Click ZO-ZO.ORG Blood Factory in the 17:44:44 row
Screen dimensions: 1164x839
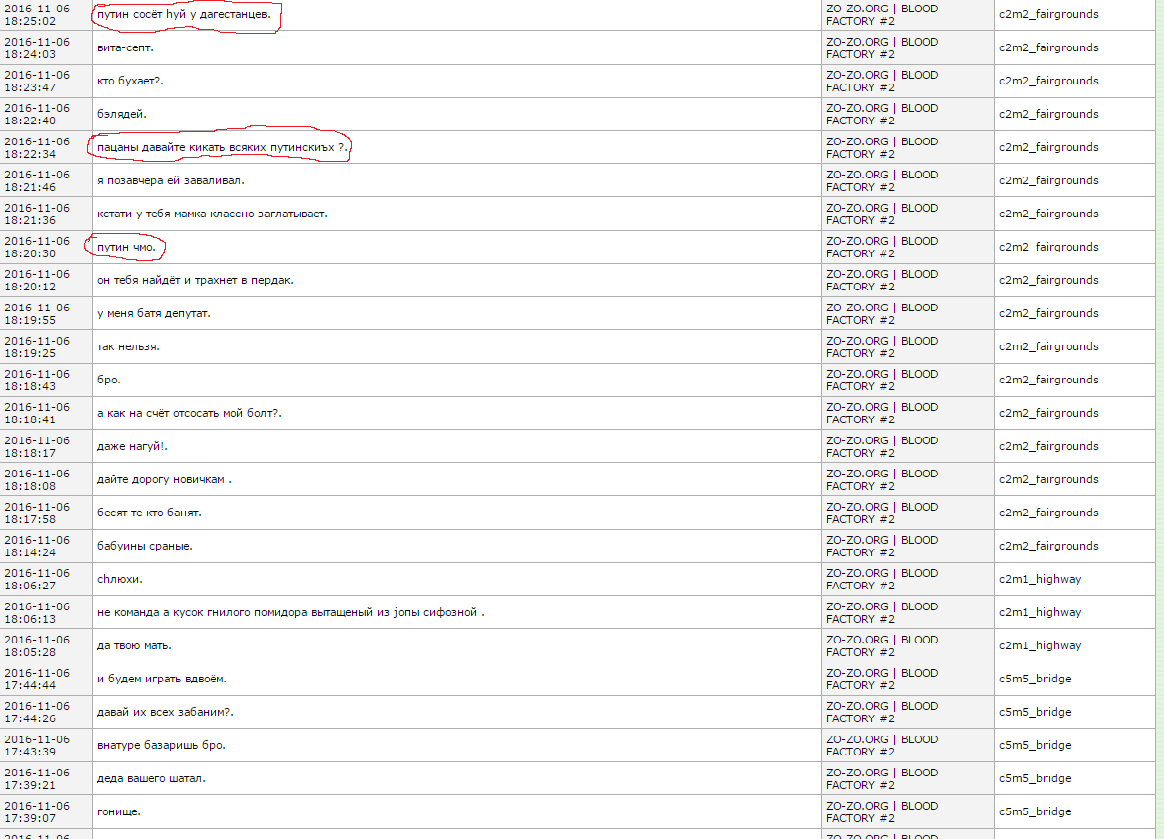tap(881, 679)
